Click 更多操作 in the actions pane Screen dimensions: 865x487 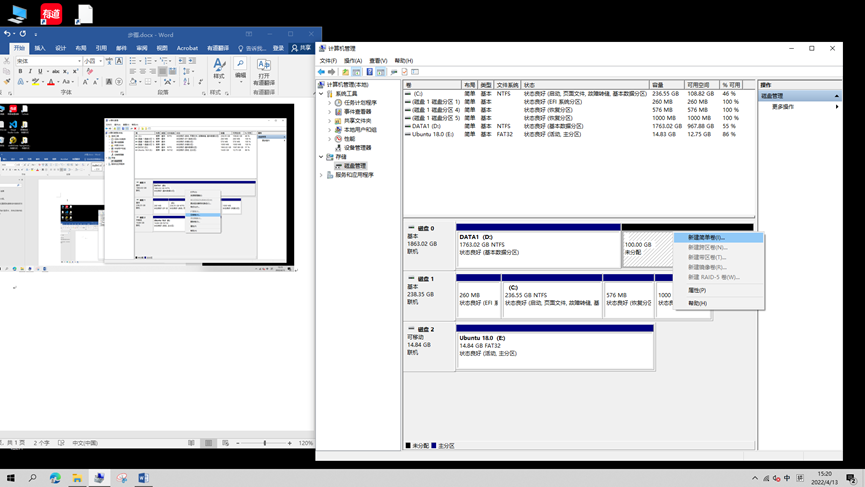coord(783,106)
